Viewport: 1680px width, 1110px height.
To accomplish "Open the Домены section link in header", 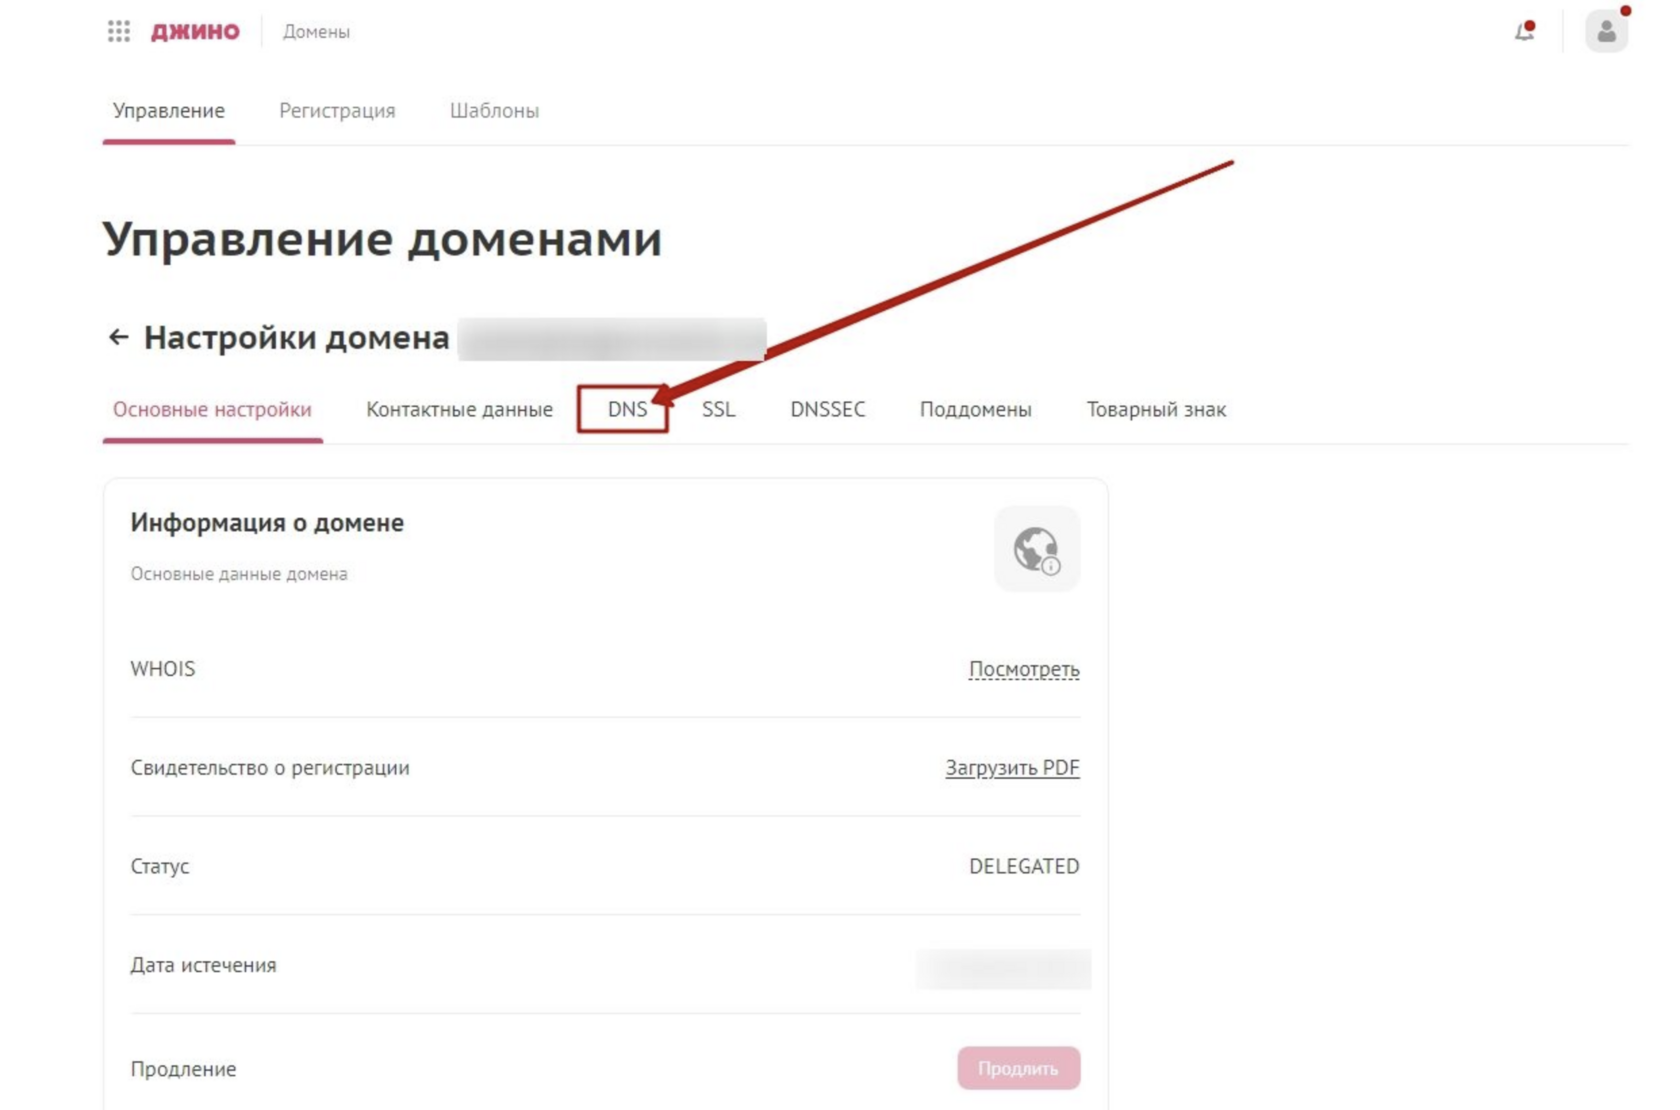I will point(316,32).
